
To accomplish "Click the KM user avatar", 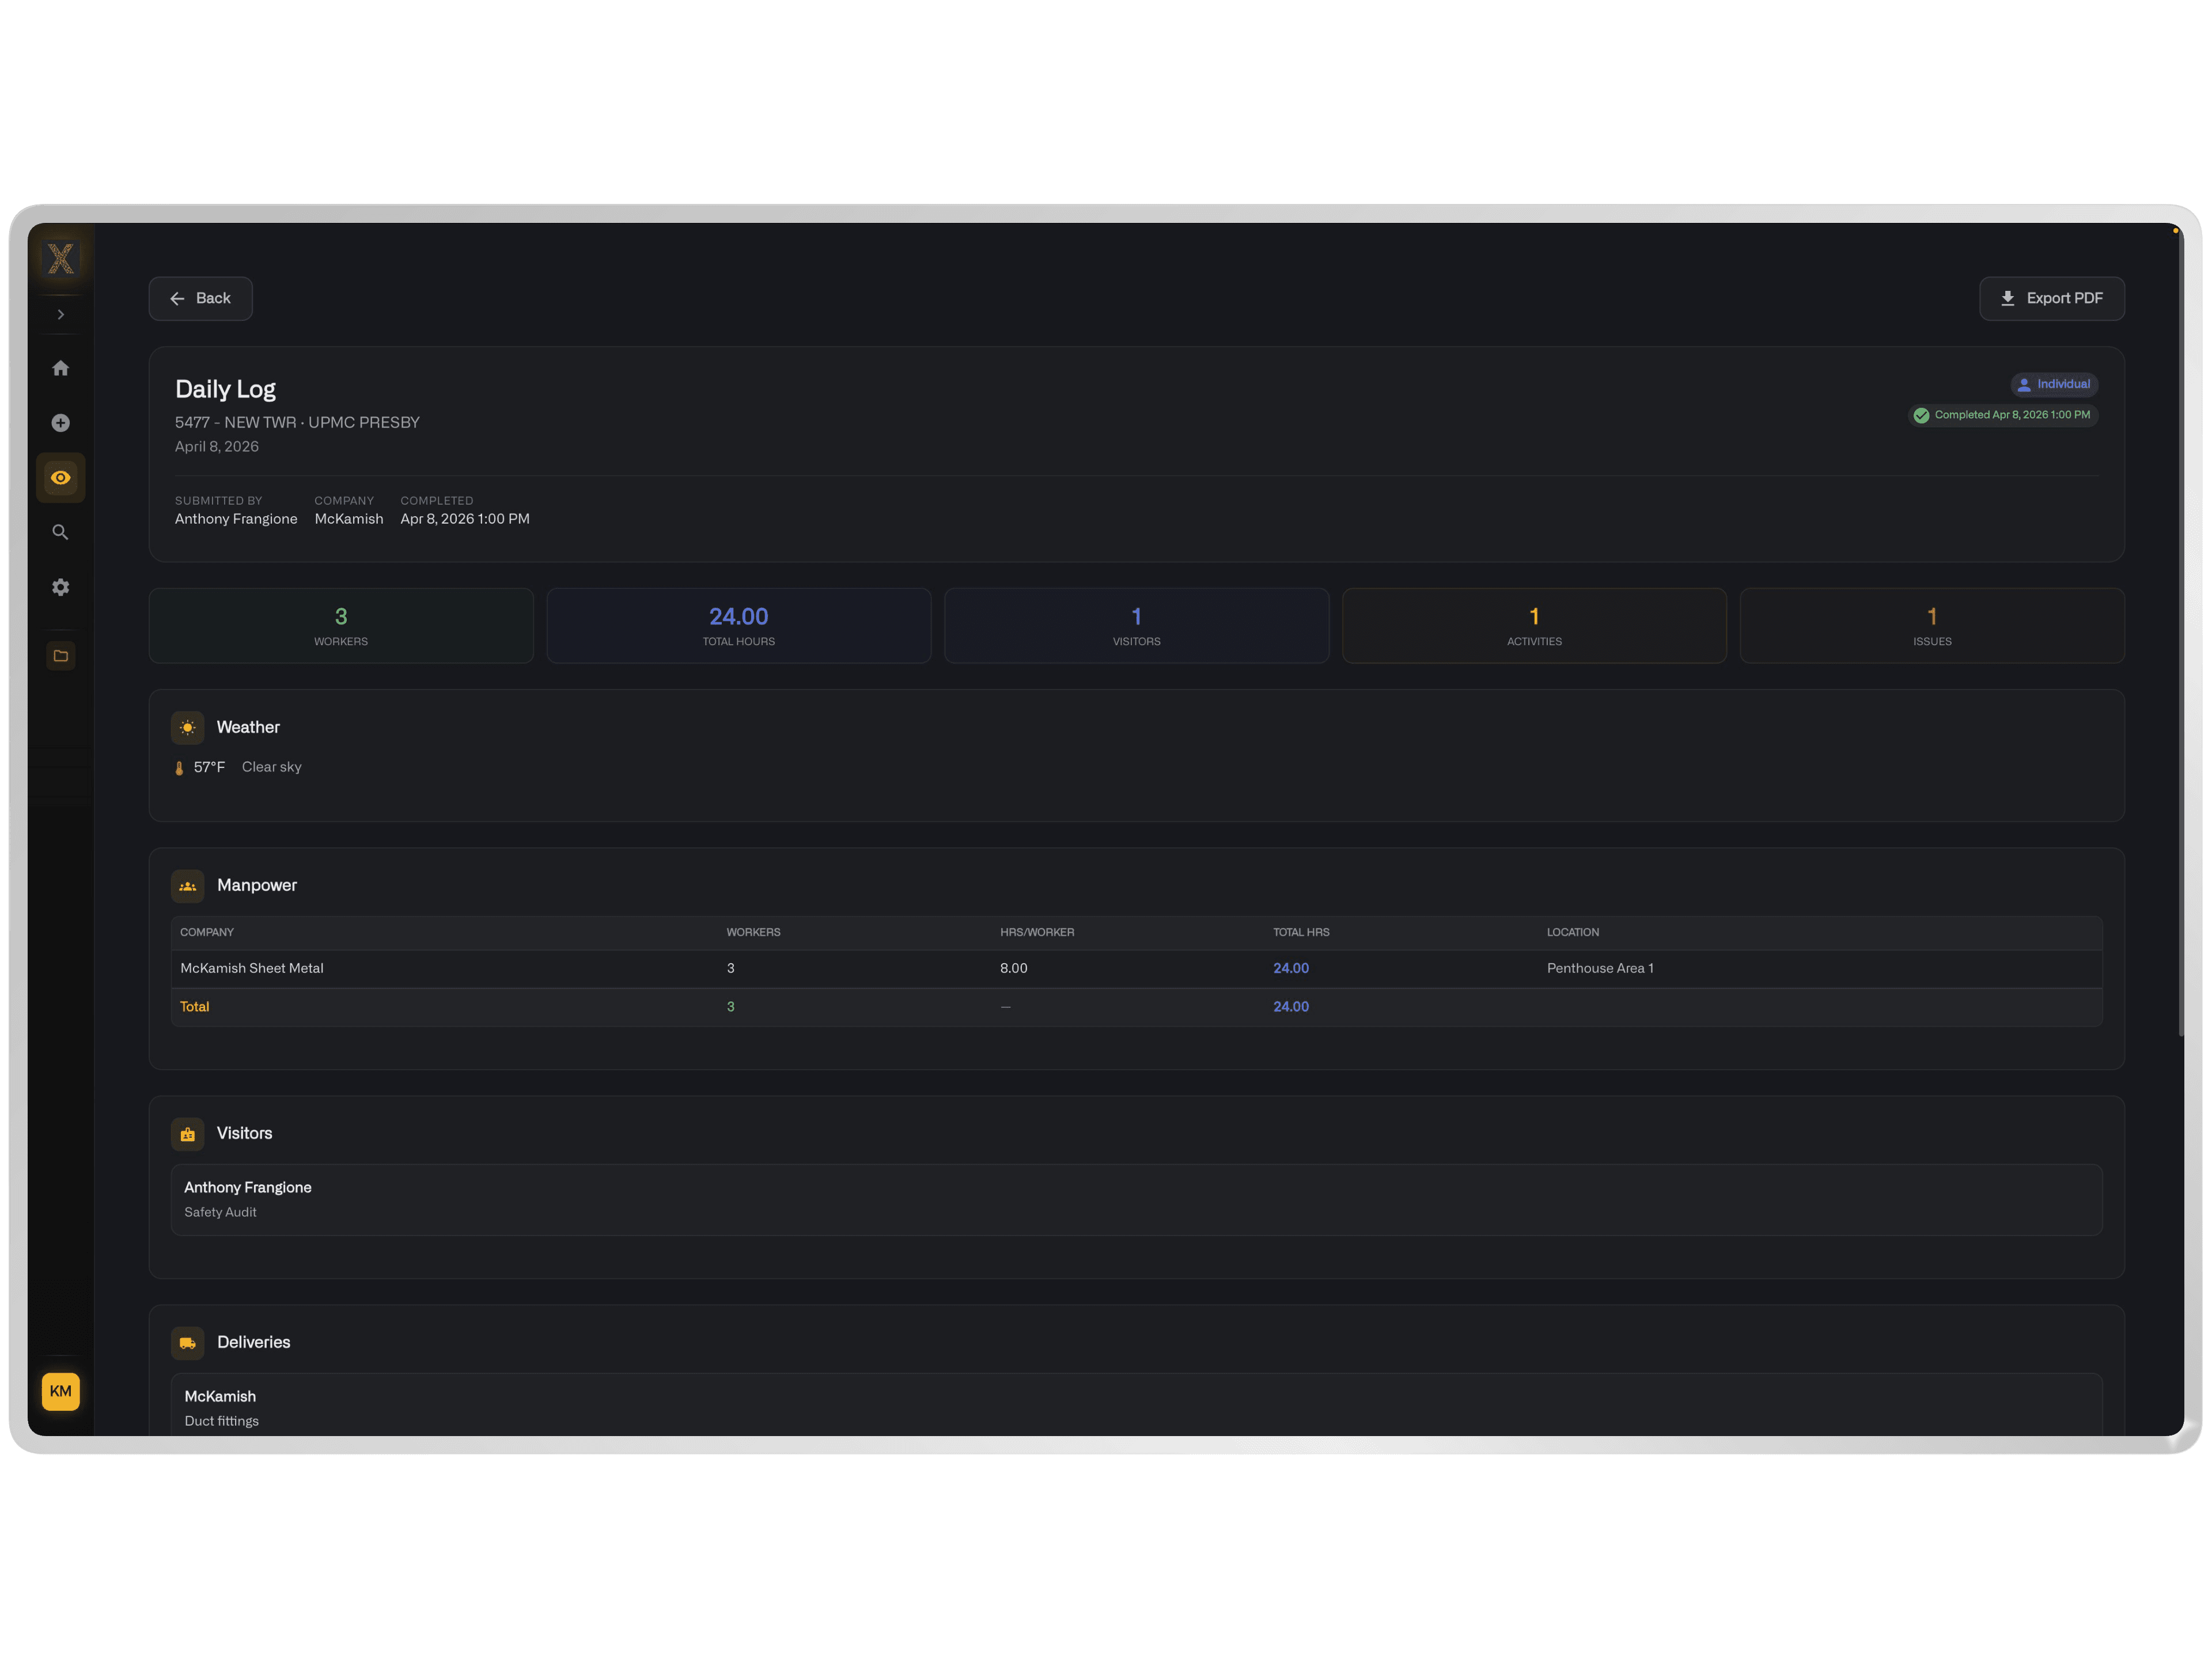I will click(61, 1391).
